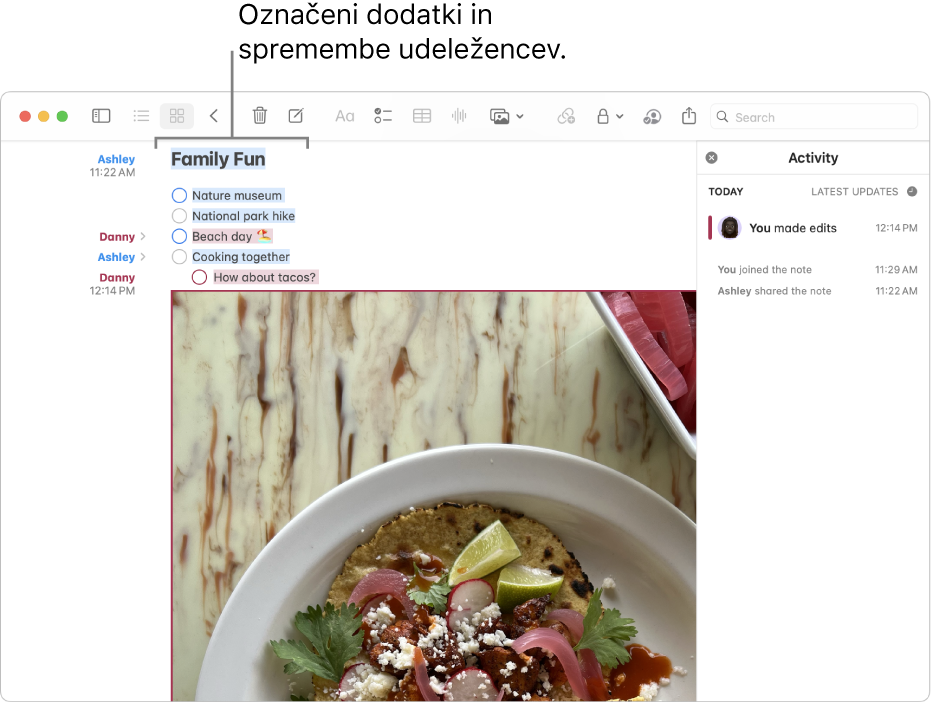Viewport: 931px width, 705px height.
Task: Click the Search field
Action: [814, 117]
